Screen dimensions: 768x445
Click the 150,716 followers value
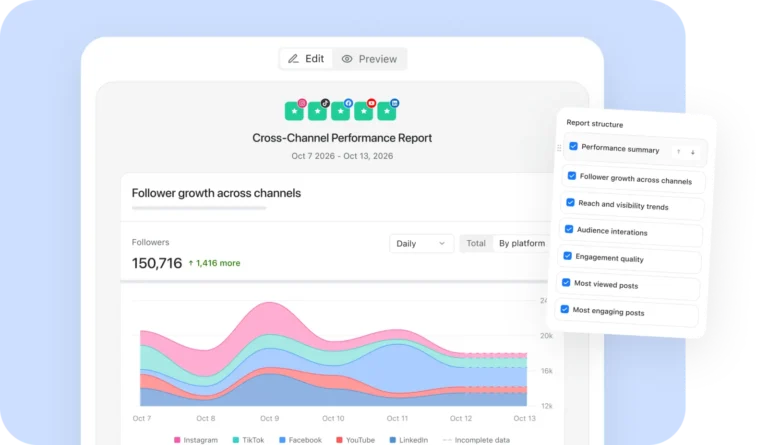pos(157,263)
